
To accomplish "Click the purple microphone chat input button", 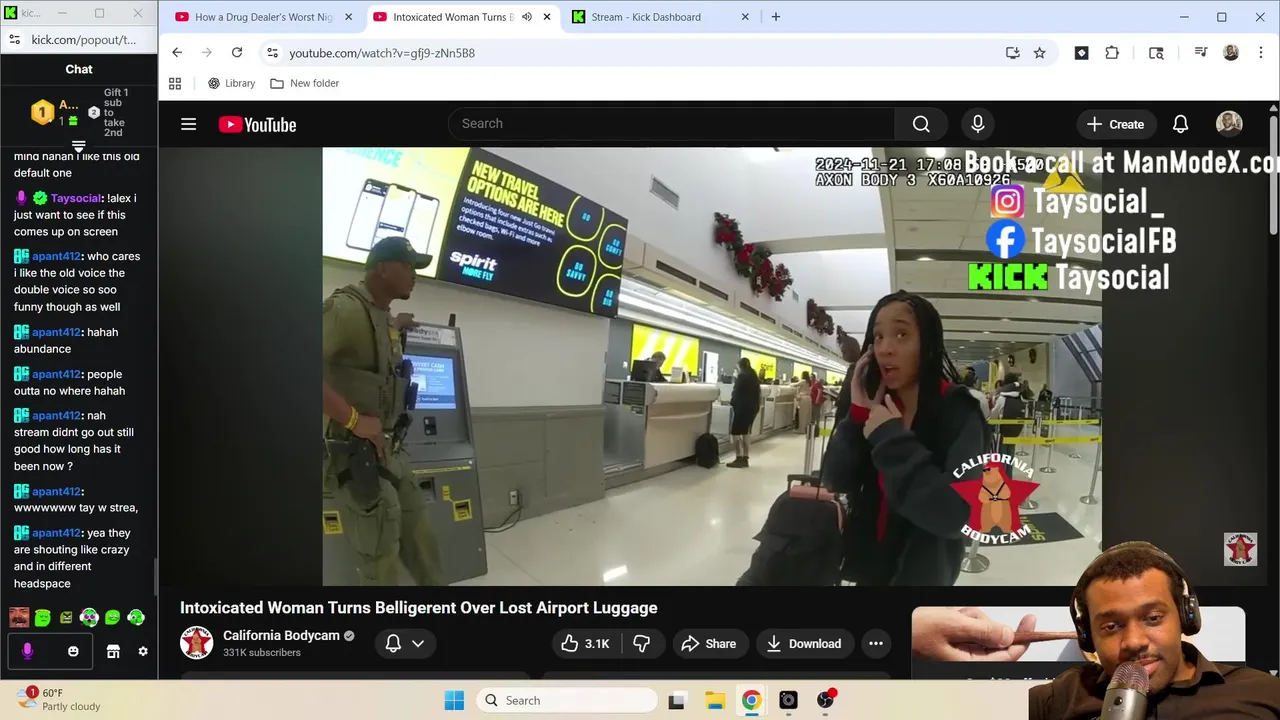I will pos(27,651).
